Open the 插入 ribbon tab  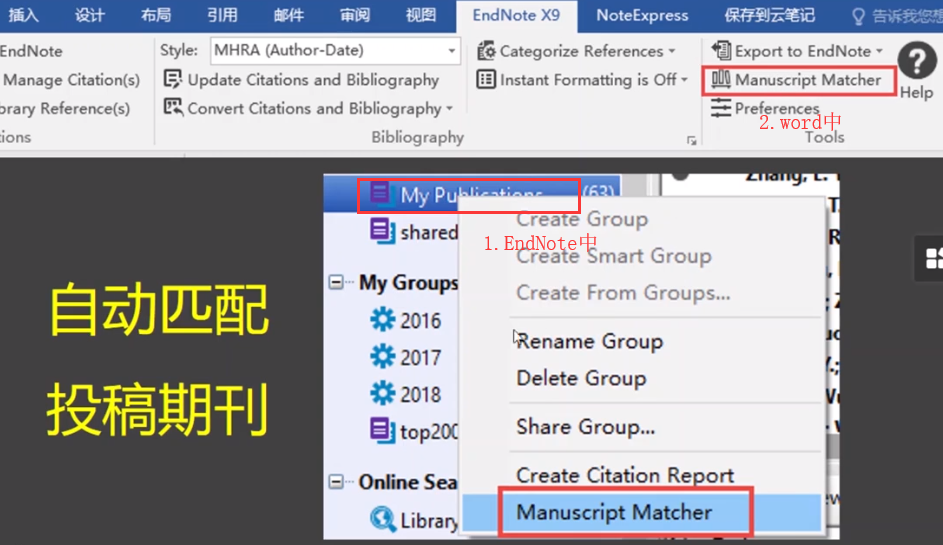(24, 15)
